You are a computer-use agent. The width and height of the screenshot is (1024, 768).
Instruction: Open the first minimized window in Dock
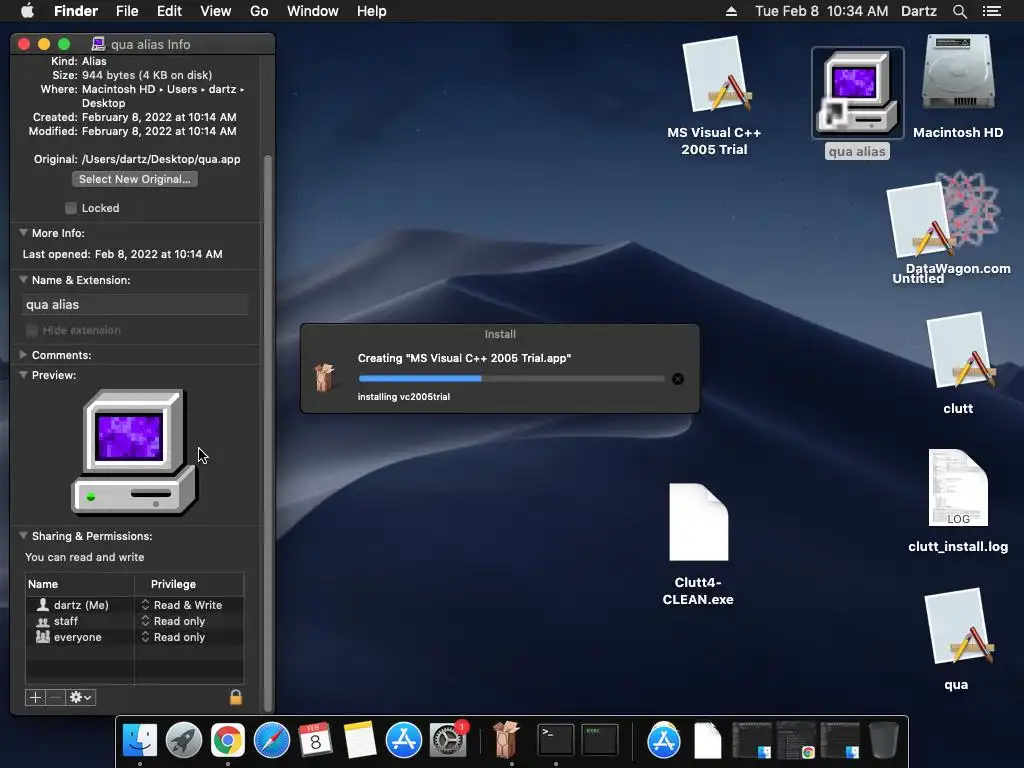point(752,740)
